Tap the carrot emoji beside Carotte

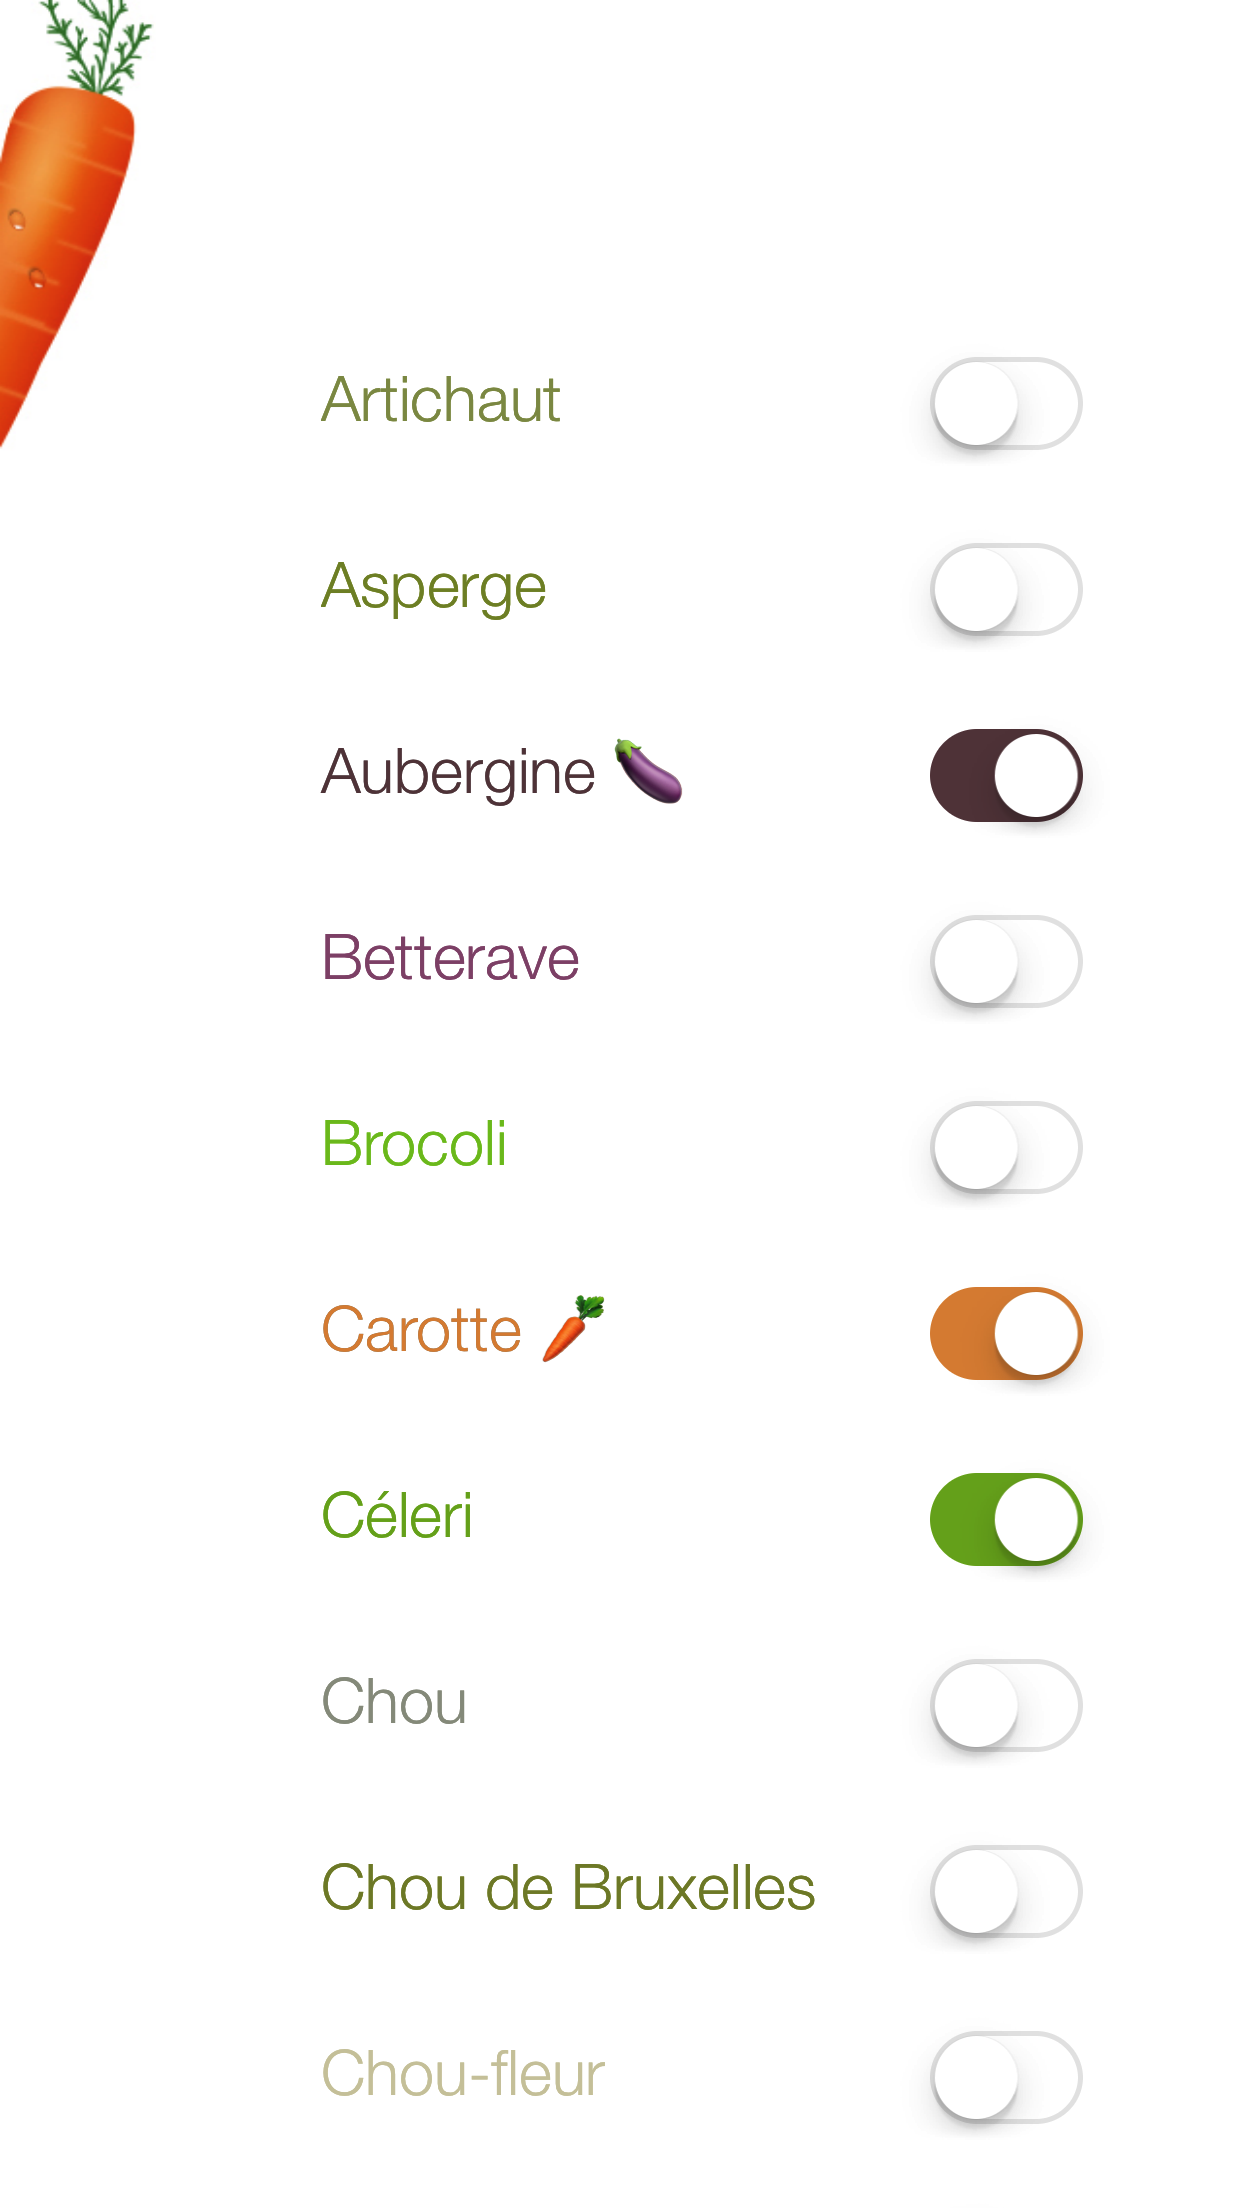[574, 1328]
